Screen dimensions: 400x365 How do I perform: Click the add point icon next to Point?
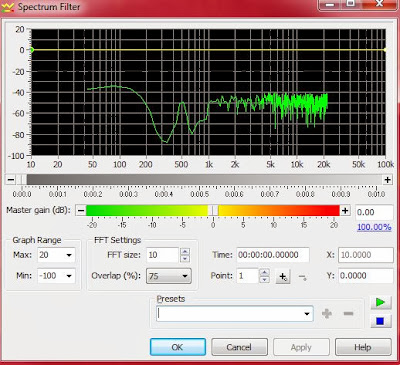point(283,277)
